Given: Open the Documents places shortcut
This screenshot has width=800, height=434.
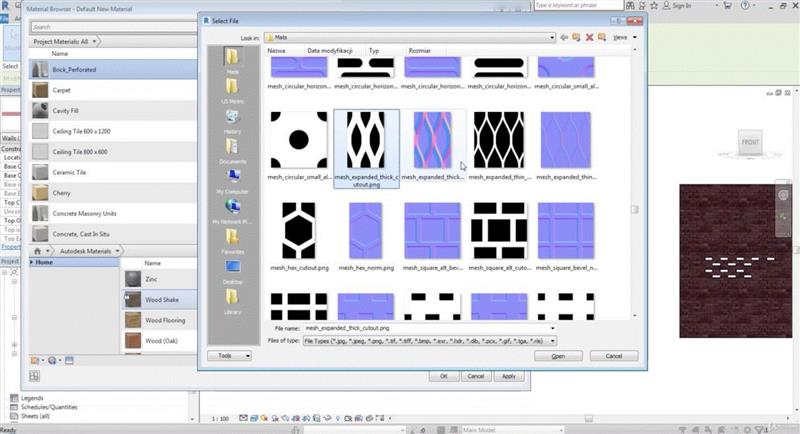Looking at the screenshot, I should click(x=232, y=151).
